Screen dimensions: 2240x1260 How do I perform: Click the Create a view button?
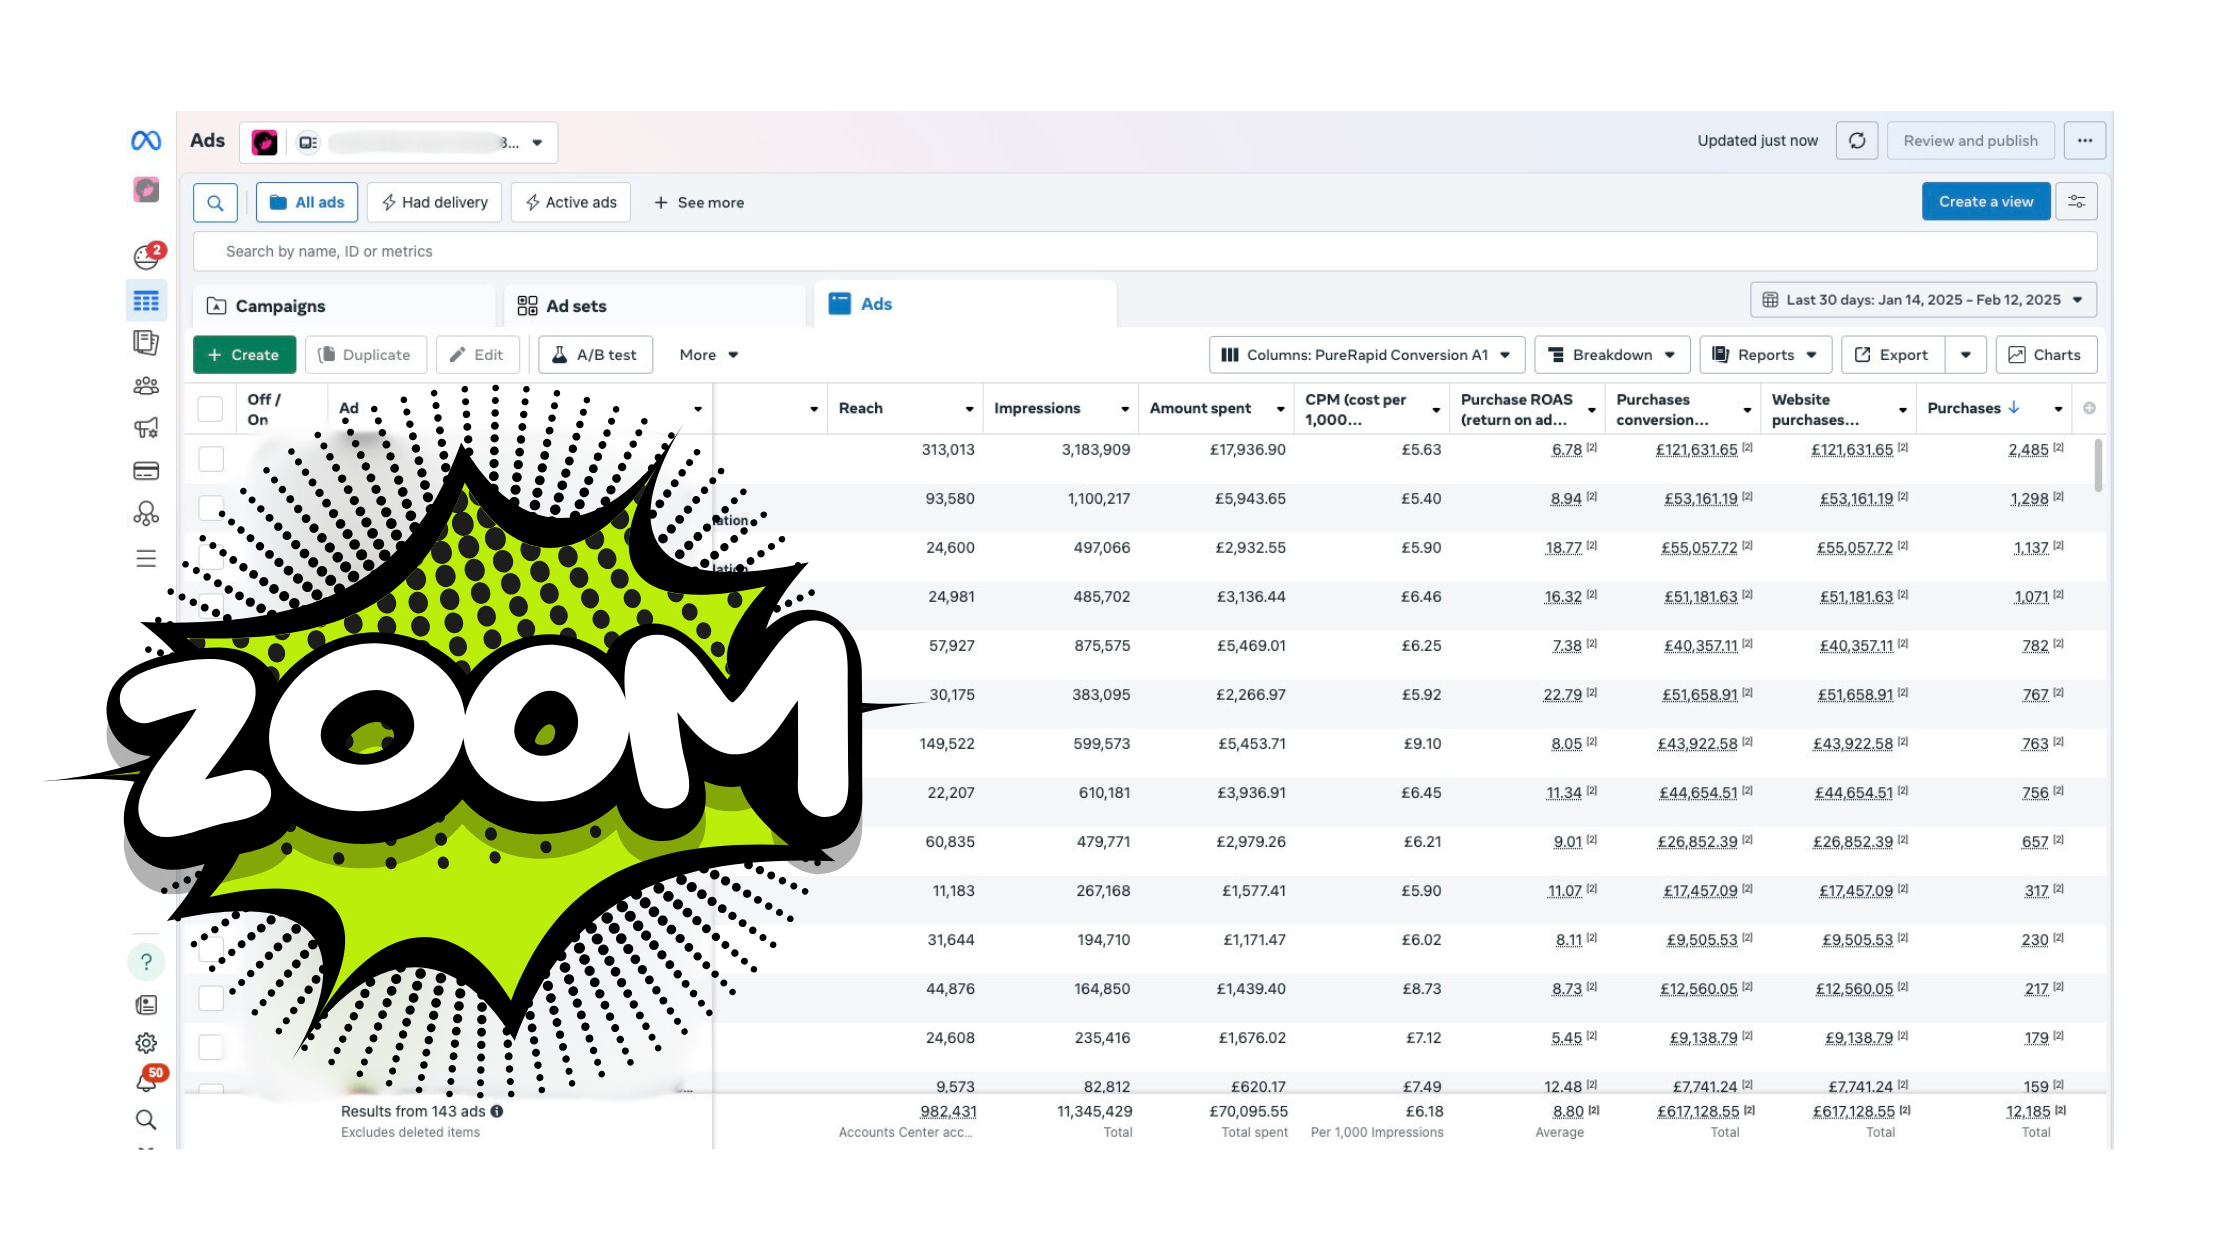click(x=1986, y=202)
